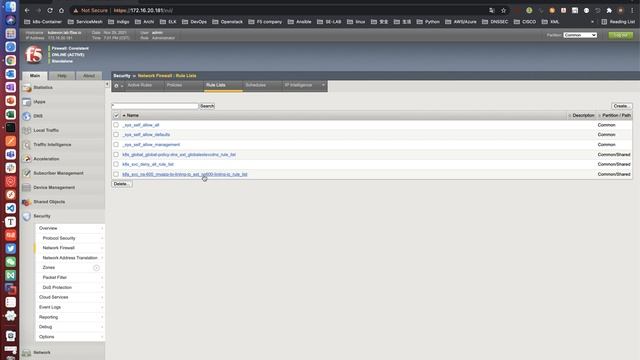Open WeChat from the dock
Viewport: 640px width, 360px height.
pyautogui.click(x=11, y=262)
